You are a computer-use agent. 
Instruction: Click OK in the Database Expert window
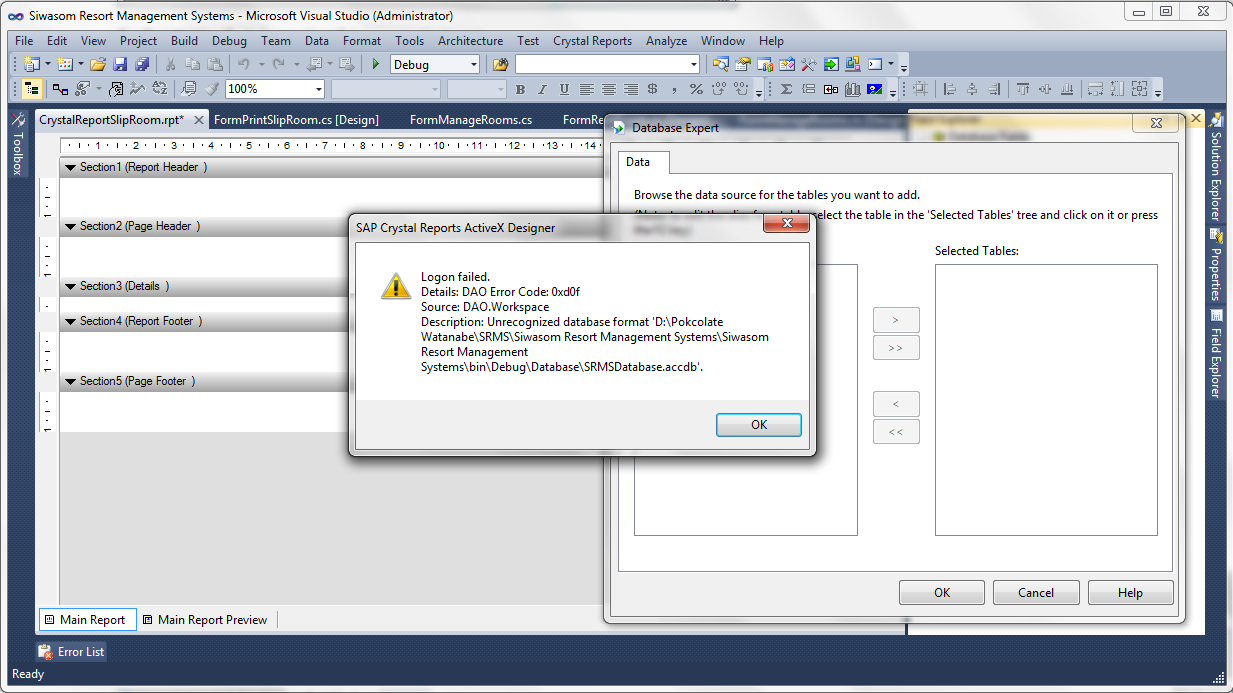click(942, 593)
